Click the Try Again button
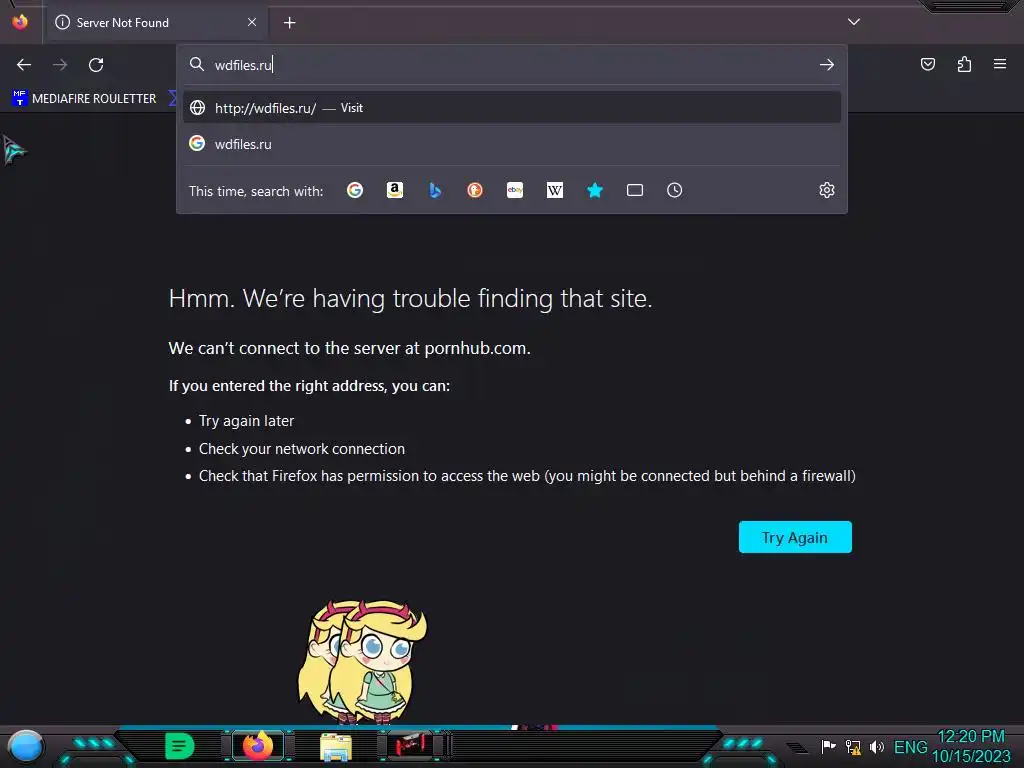1024x768 pixels. 795,537
